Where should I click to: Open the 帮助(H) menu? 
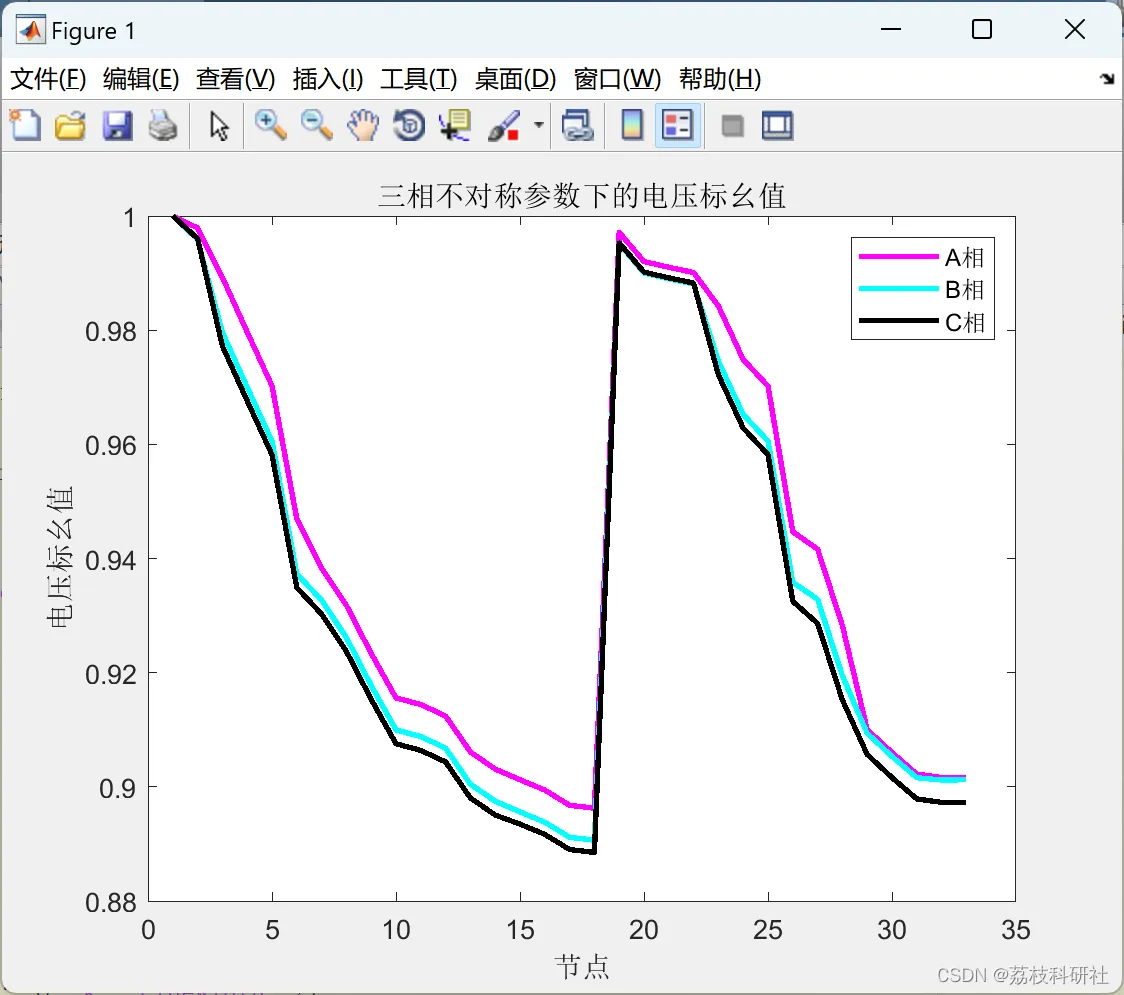click(x=720, y=79)
